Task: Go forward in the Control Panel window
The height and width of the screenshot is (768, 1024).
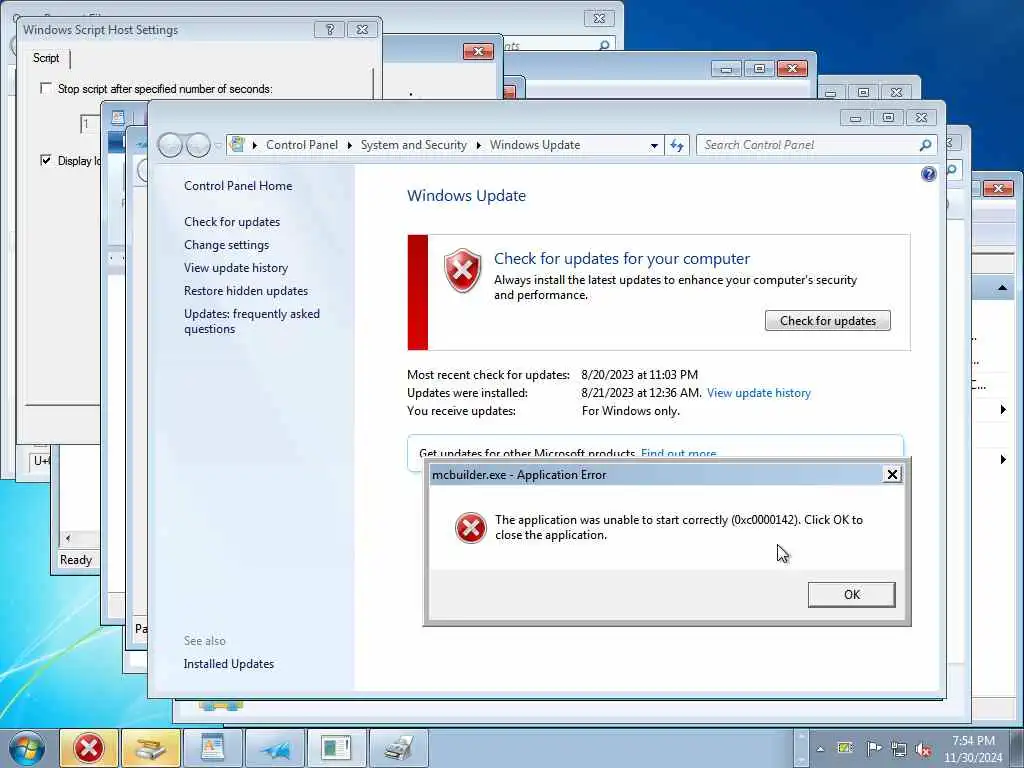Action: coord(198,145)
